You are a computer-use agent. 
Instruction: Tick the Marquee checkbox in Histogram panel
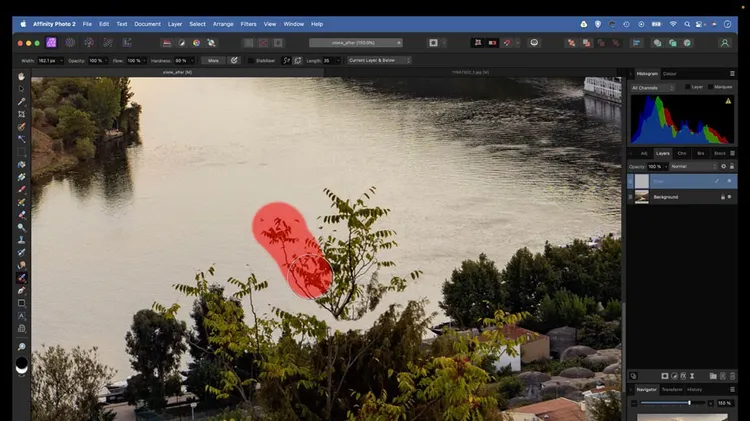point(710,87)
